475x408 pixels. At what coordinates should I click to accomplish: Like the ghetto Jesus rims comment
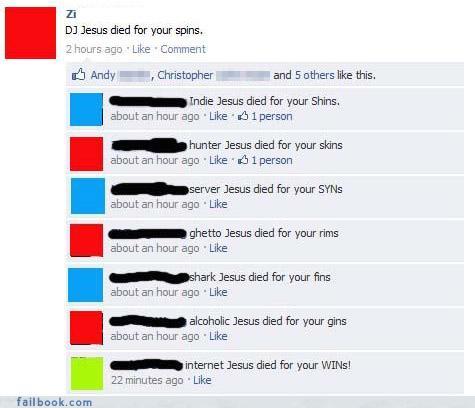pos(218,248)
